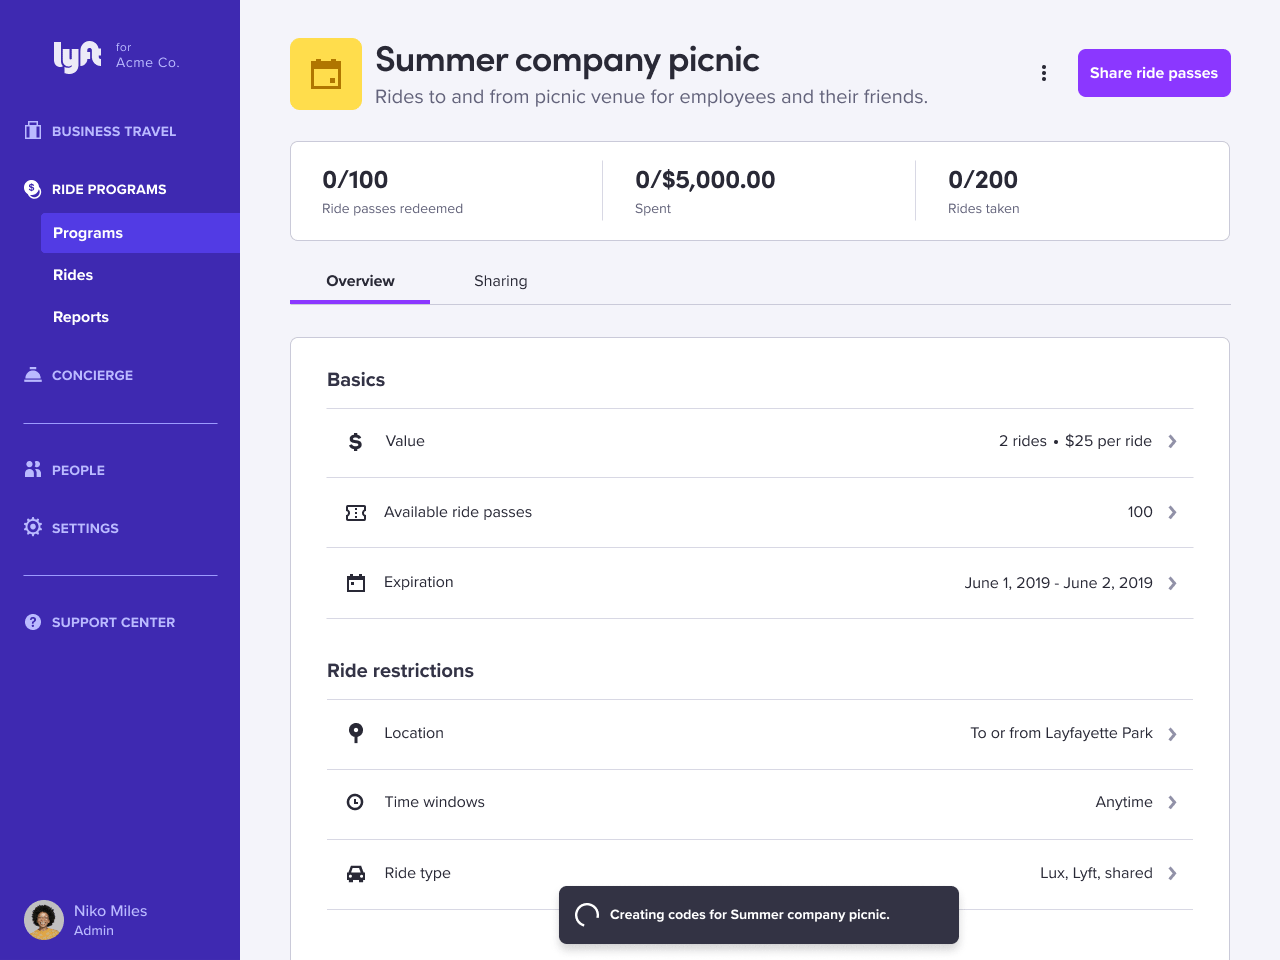Click the 'Creating codes for Summer company picnic' toast
This screenshot has height=960, width=1280.
(759, 915)
